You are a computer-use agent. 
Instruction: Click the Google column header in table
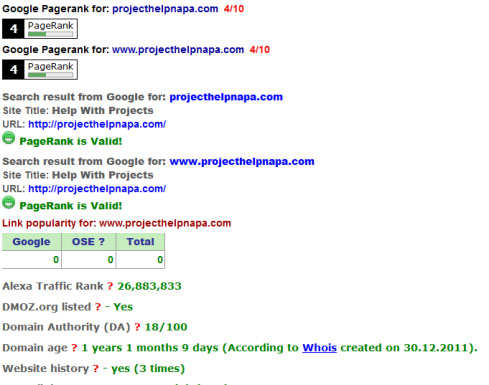(32, 242)
